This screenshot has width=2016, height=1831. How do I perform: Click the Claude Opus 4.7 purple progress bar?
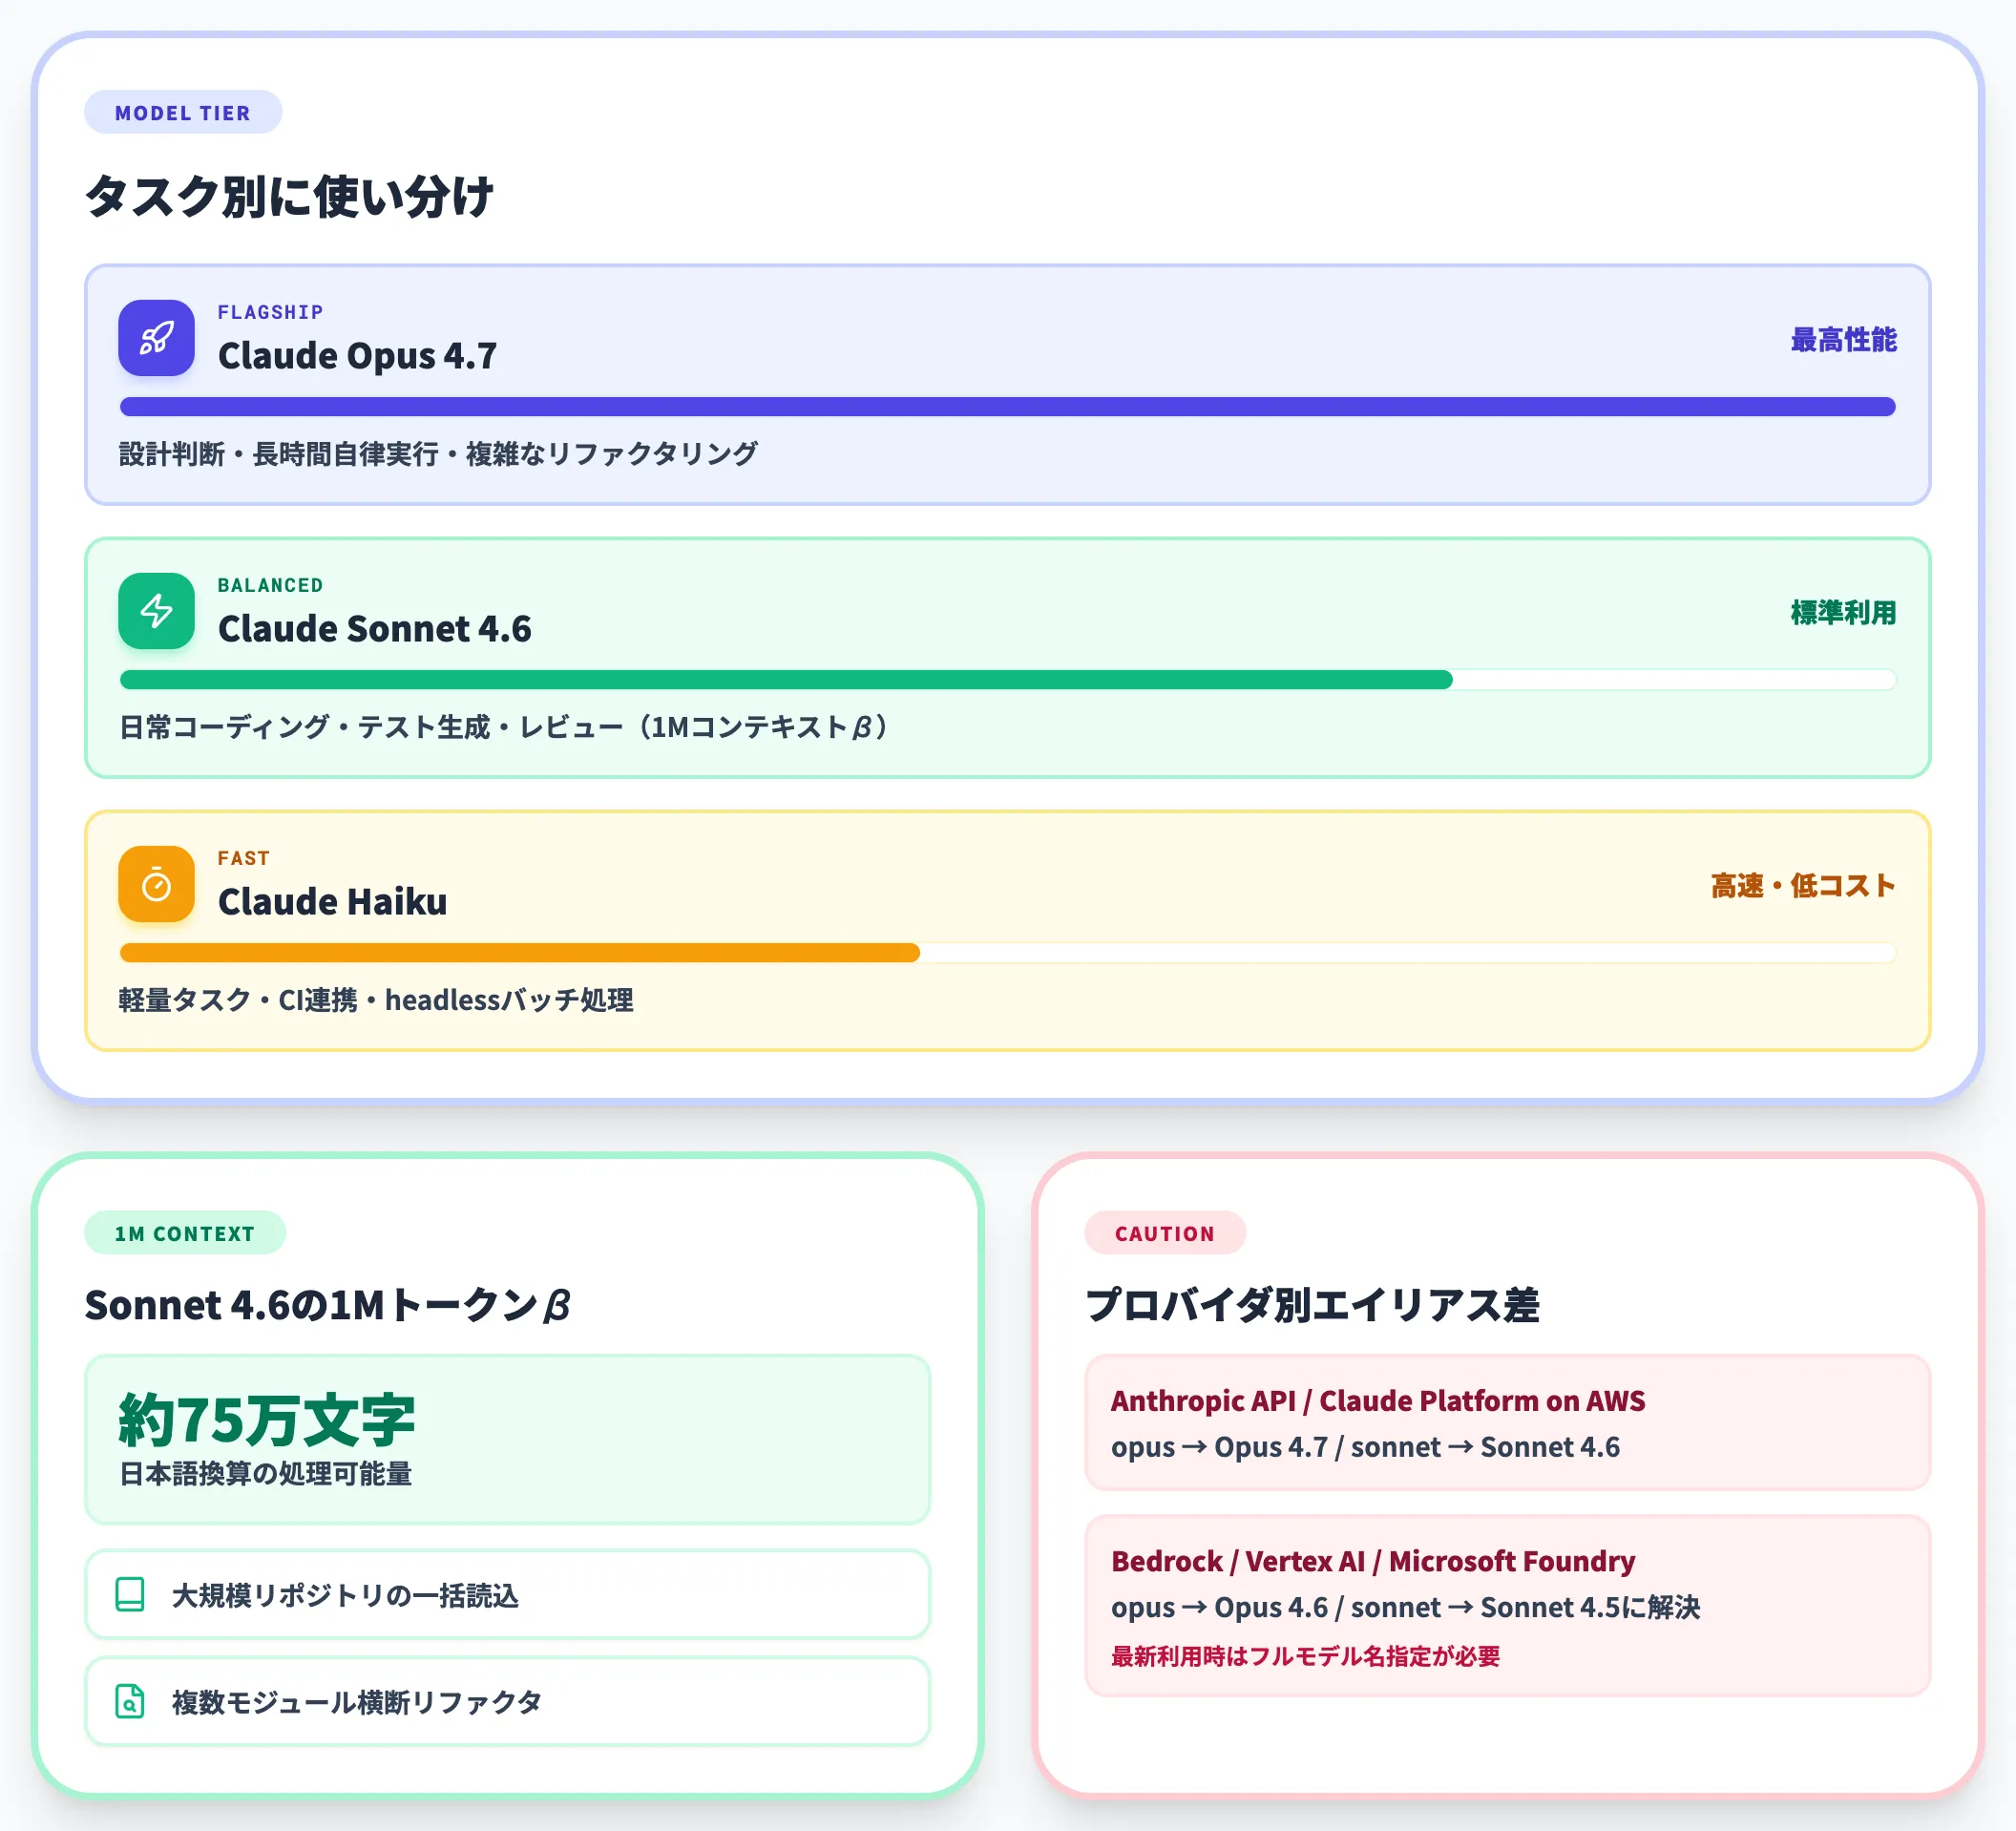(1007, 407)
